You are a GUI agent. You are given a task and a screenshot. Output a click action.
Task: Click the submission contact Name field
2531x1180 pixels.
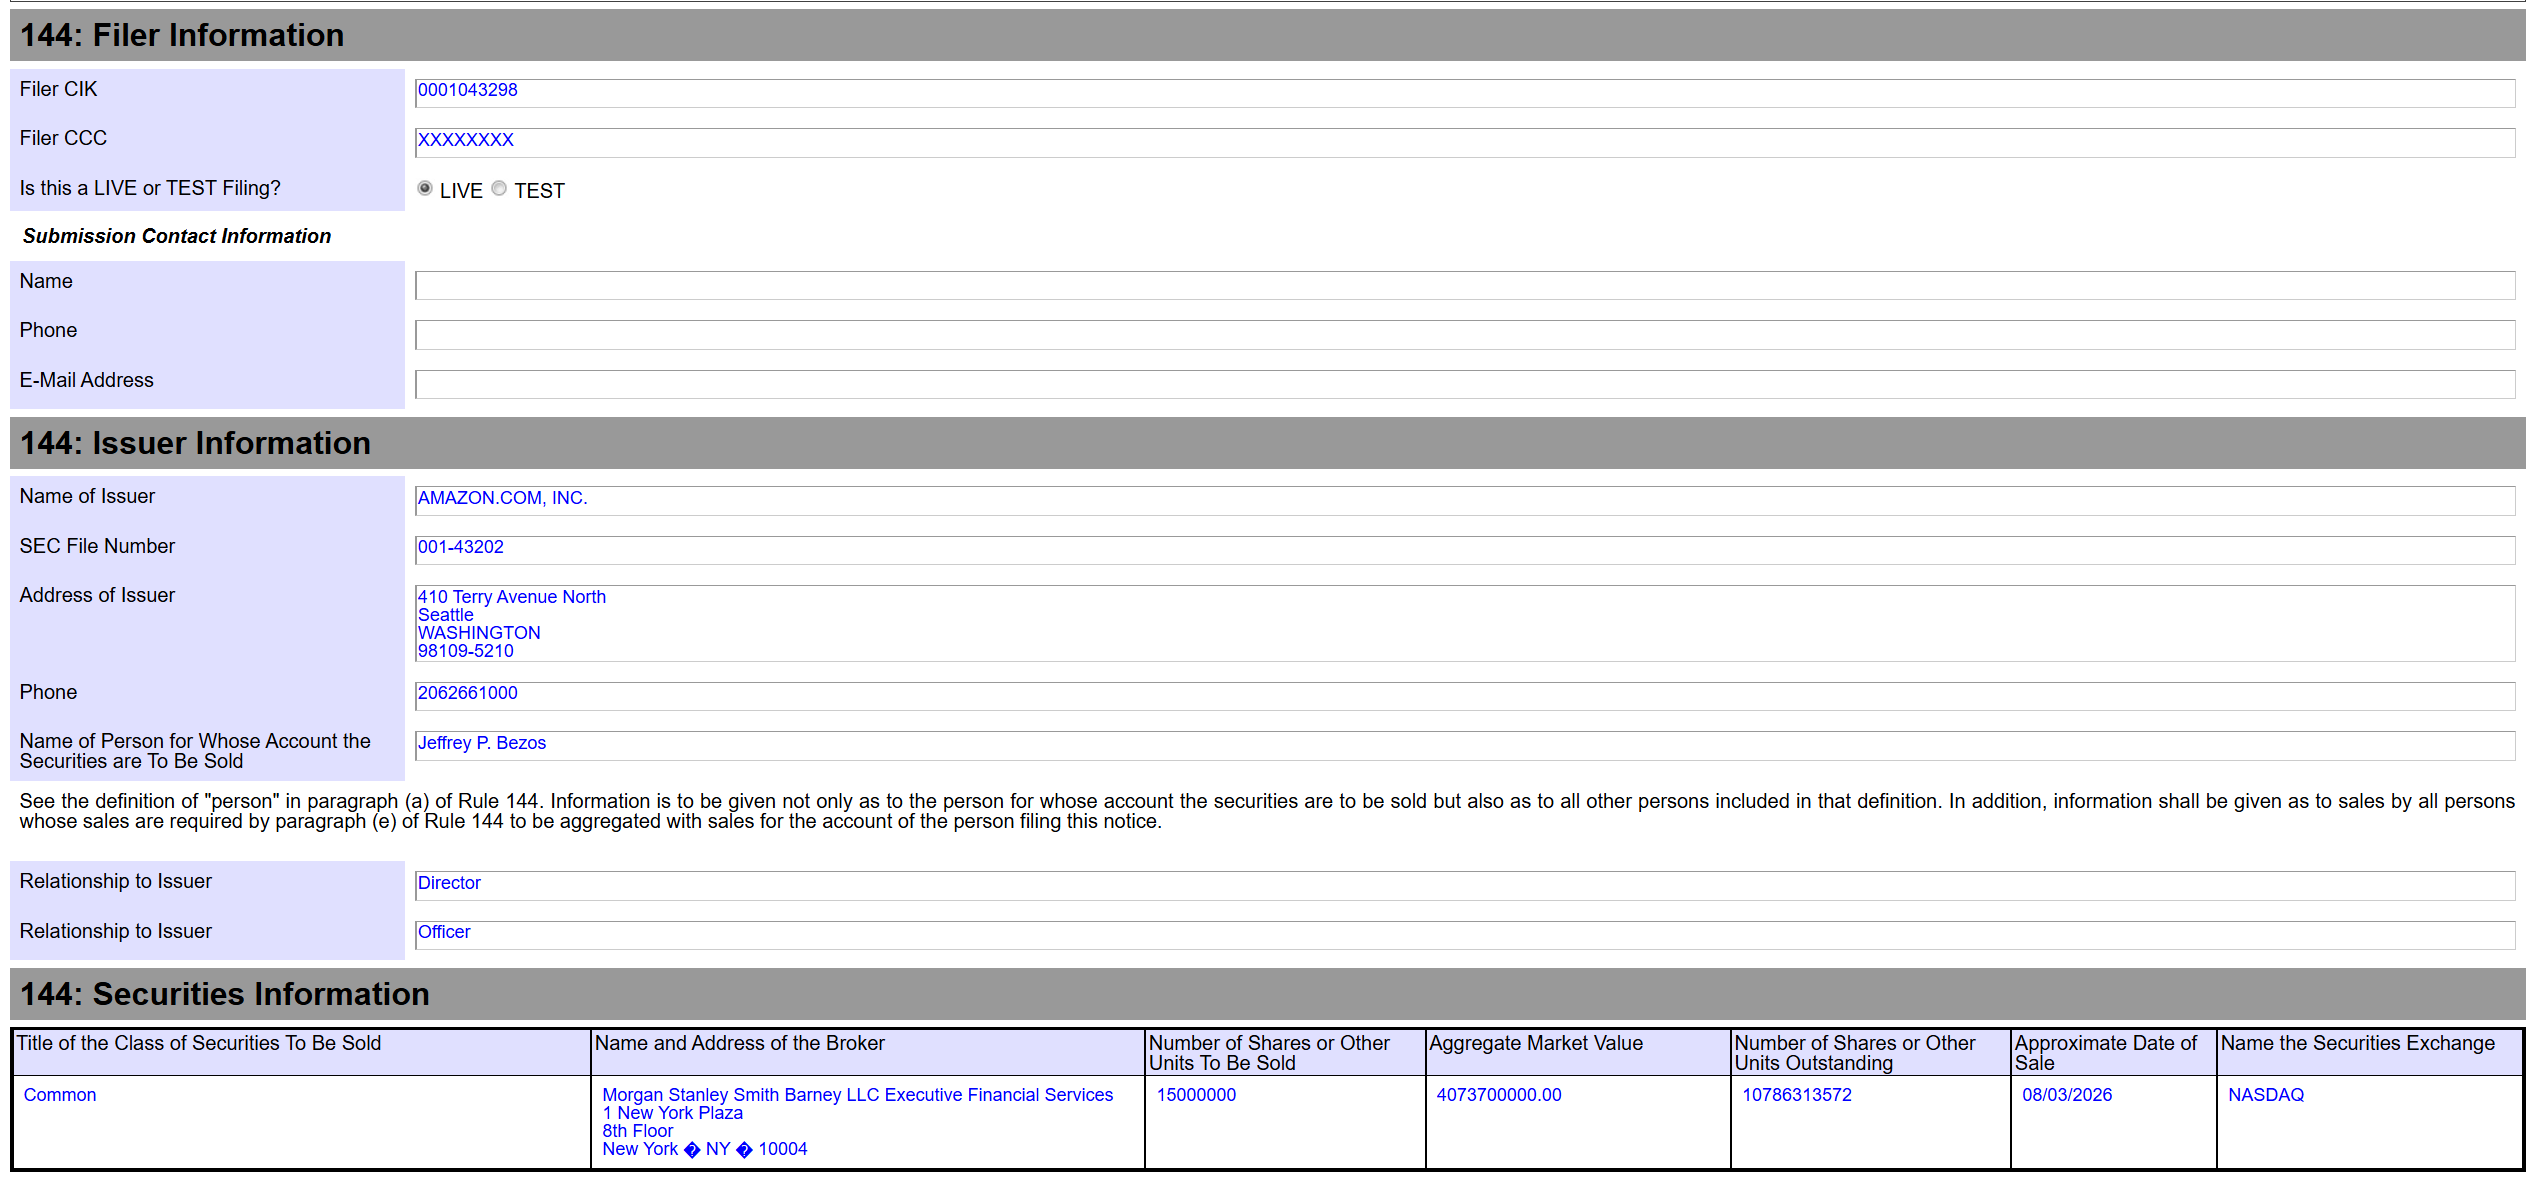click(1465, 285)
